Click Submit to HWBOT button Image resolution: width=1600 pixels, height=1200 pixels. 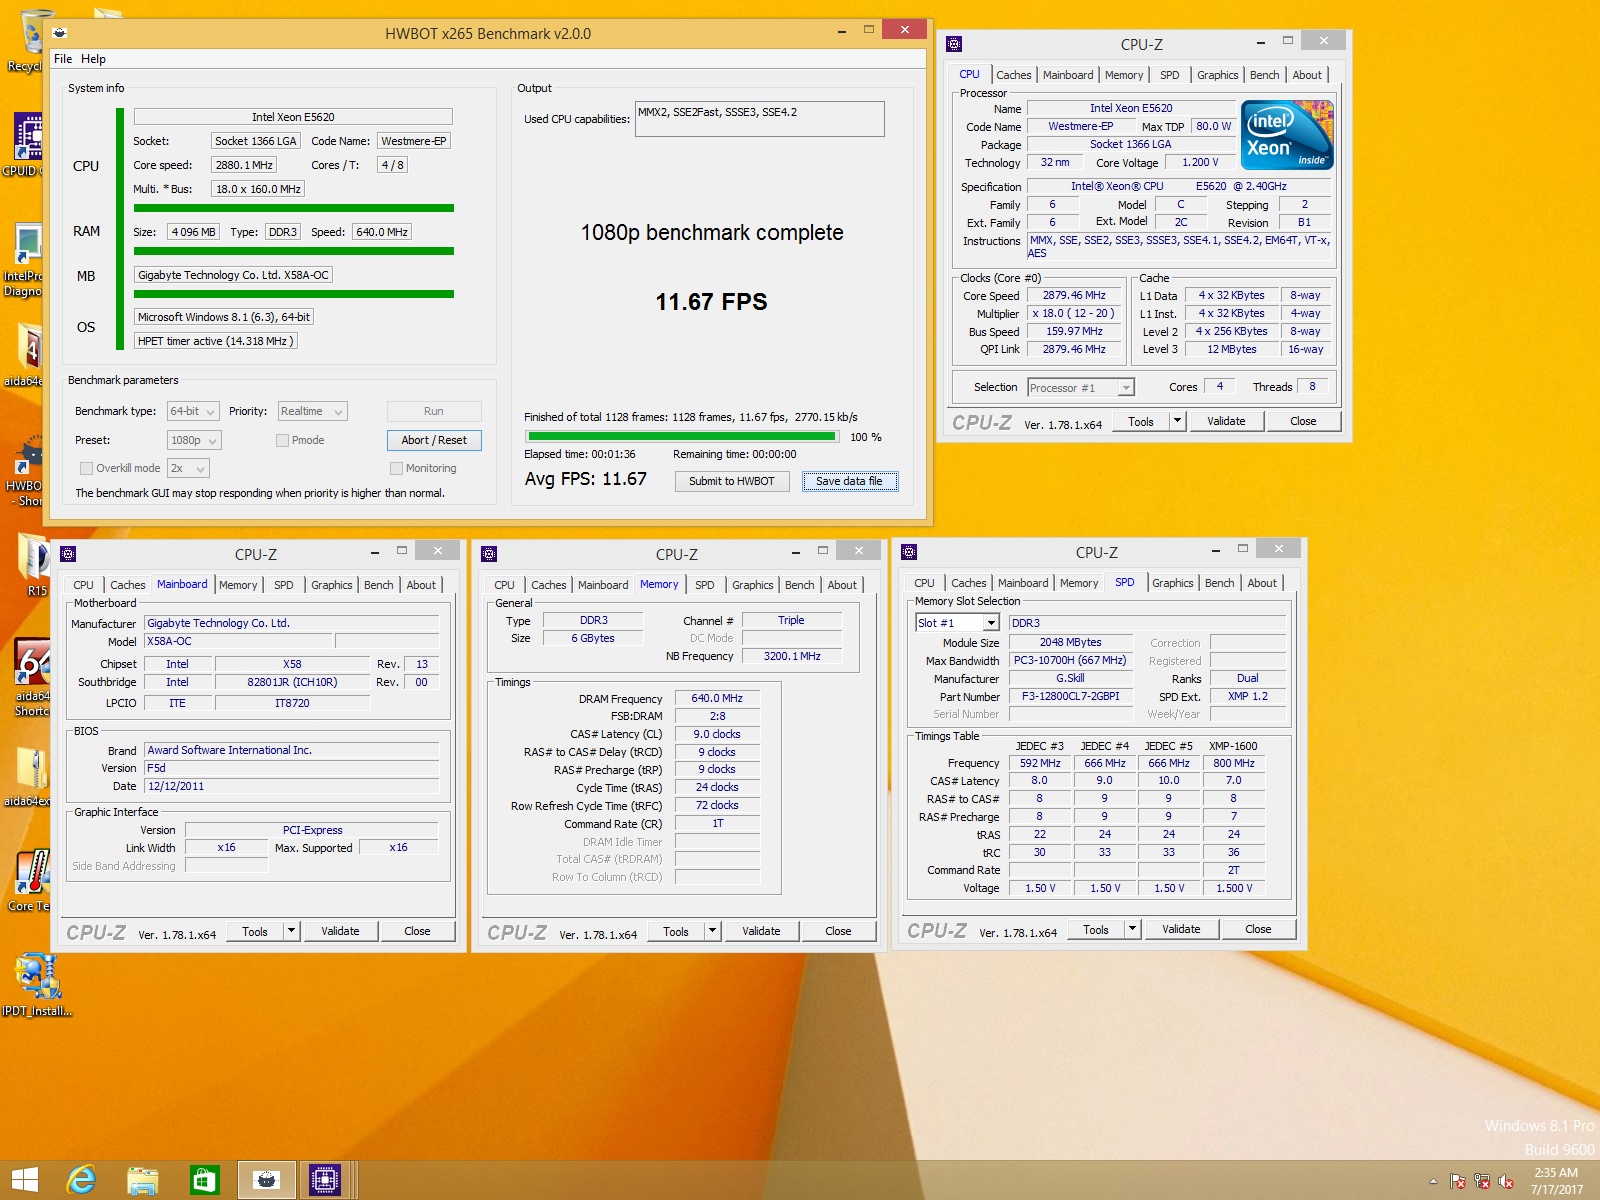pyautogui.click(x=732, y=481)
